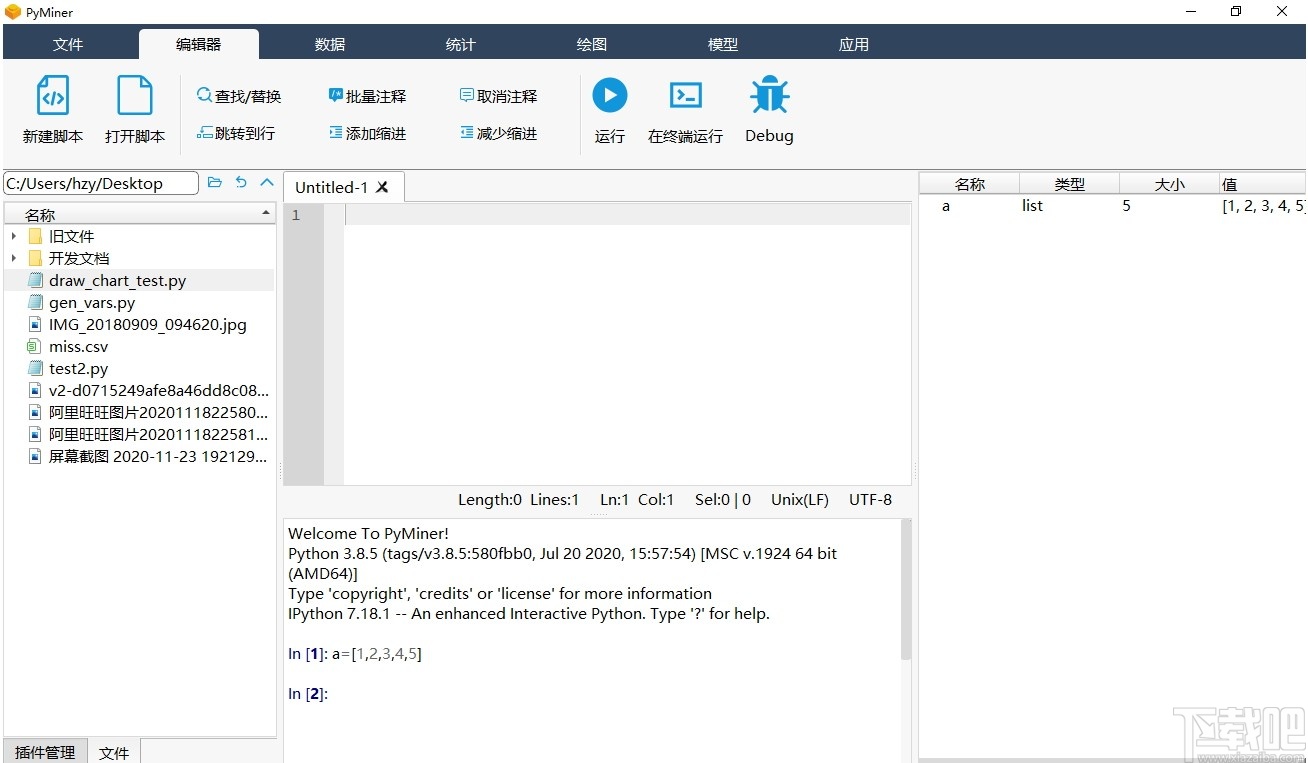
Task: Click 批量注释 to comment lines
Action: click(368, 95)
